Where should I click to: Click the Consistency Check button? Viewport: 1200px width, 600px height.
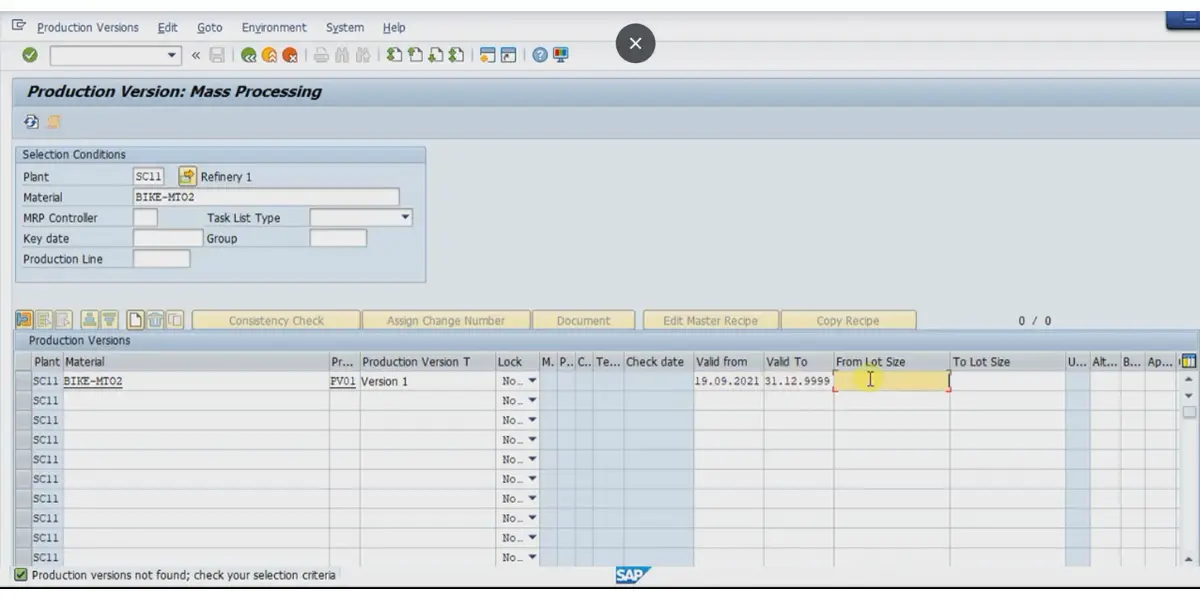pos(276,321)
